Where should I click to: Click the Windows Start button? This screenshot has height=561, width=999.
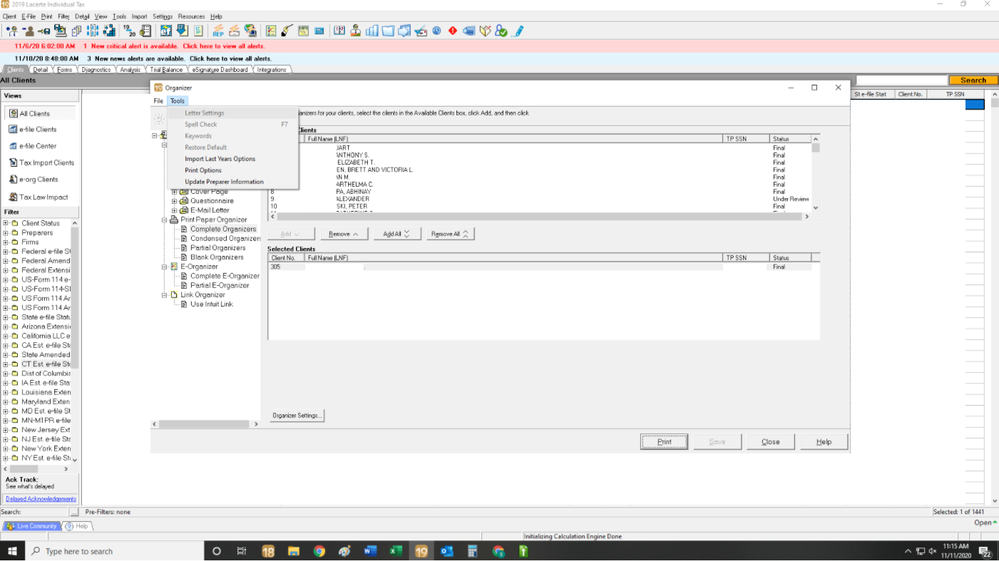12,551
